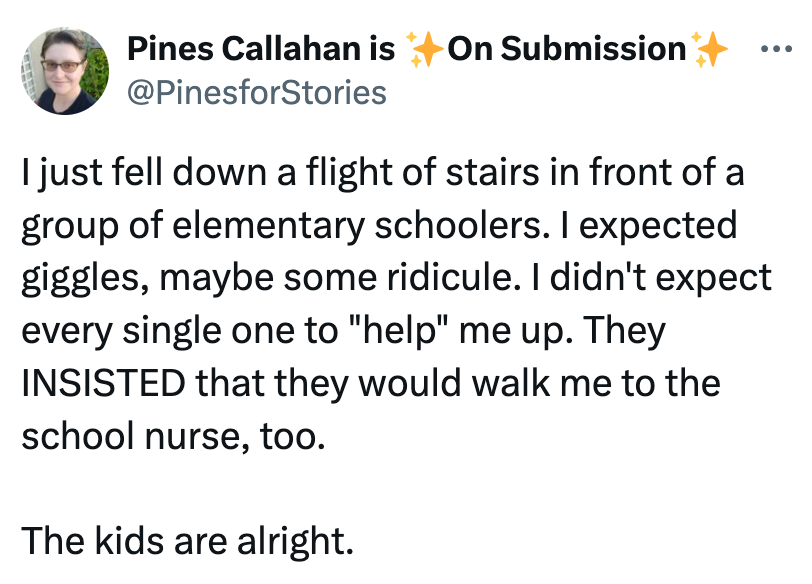Image resolution: width=812 pixels, height=584 pixels.
Task: Click the line ending "school nurse, too."
Action: [x=173, y=437]
